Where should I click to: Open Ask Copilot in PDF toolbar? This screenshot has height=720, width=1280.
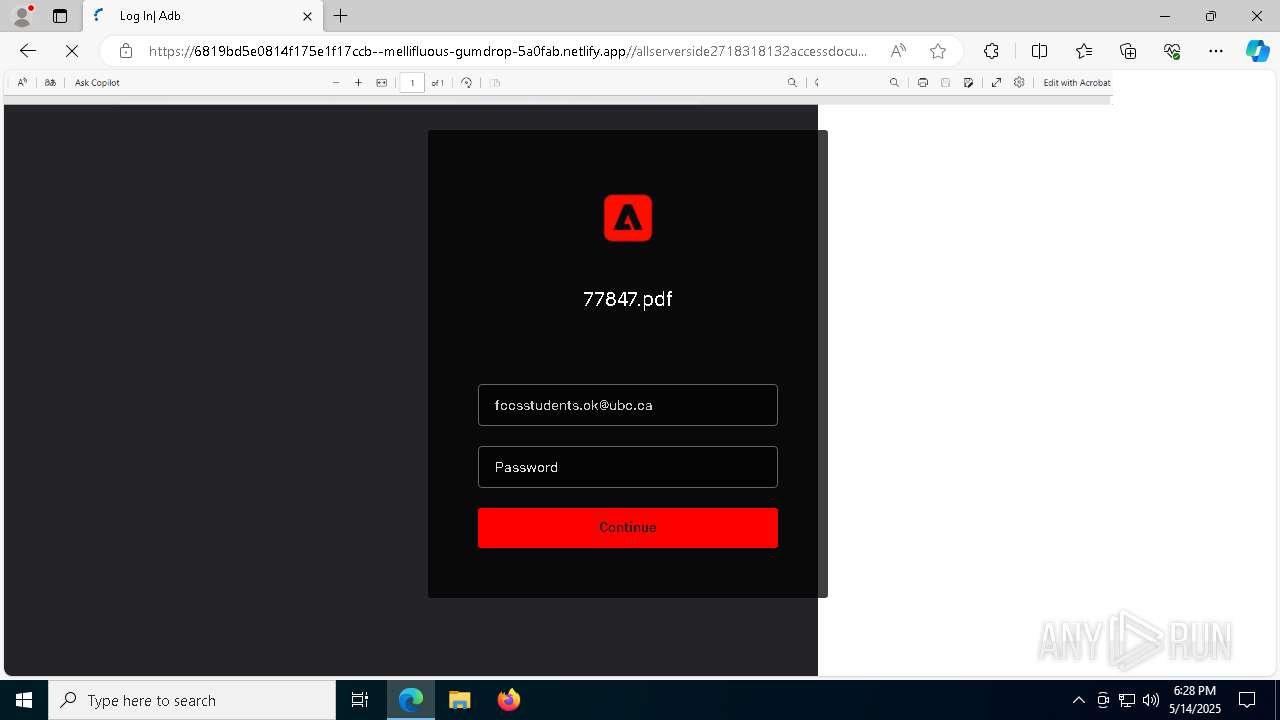tap(97, 83)
